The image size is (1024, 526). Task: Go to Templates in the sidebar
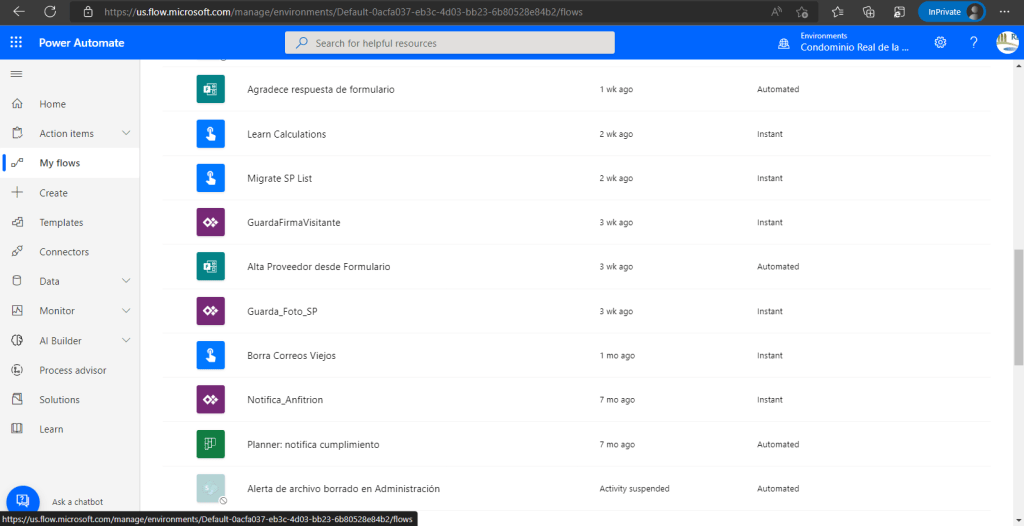pyautogui.click(x=61, y=223)
